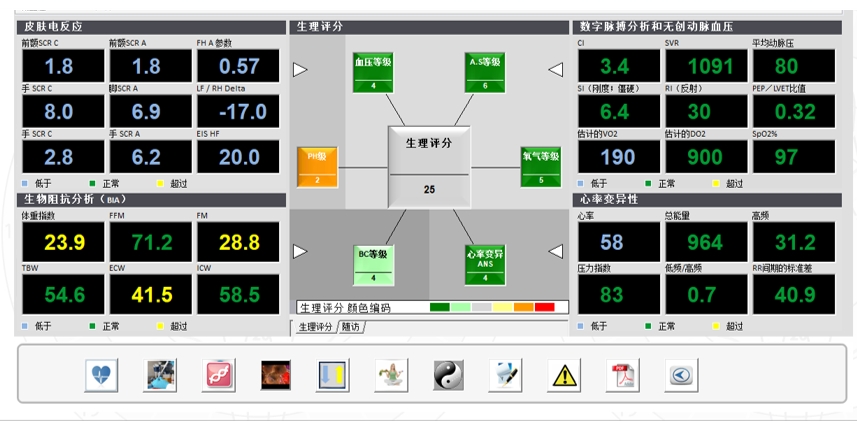Open the heart ECG icon in bottom toolbar

[101, 375]
